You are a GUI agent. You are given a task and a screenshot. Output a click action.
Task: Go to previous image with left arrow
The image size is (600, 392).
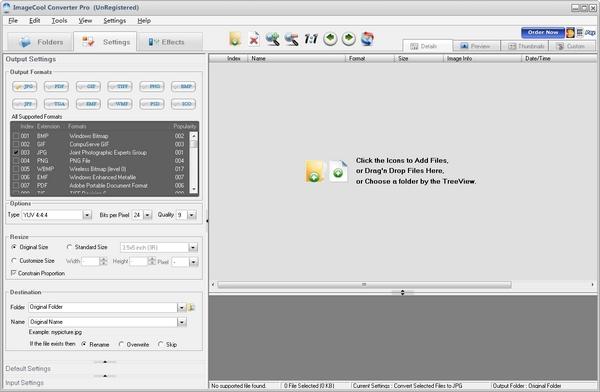pyautogui.click(x=330, y=39)
